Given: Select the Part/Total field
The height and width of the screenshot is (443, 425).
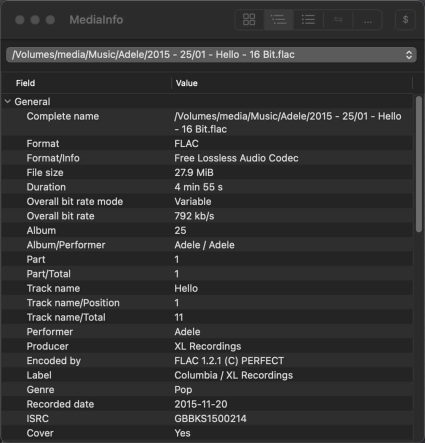Looking at the screenshot, I should [x=207, y=274].
